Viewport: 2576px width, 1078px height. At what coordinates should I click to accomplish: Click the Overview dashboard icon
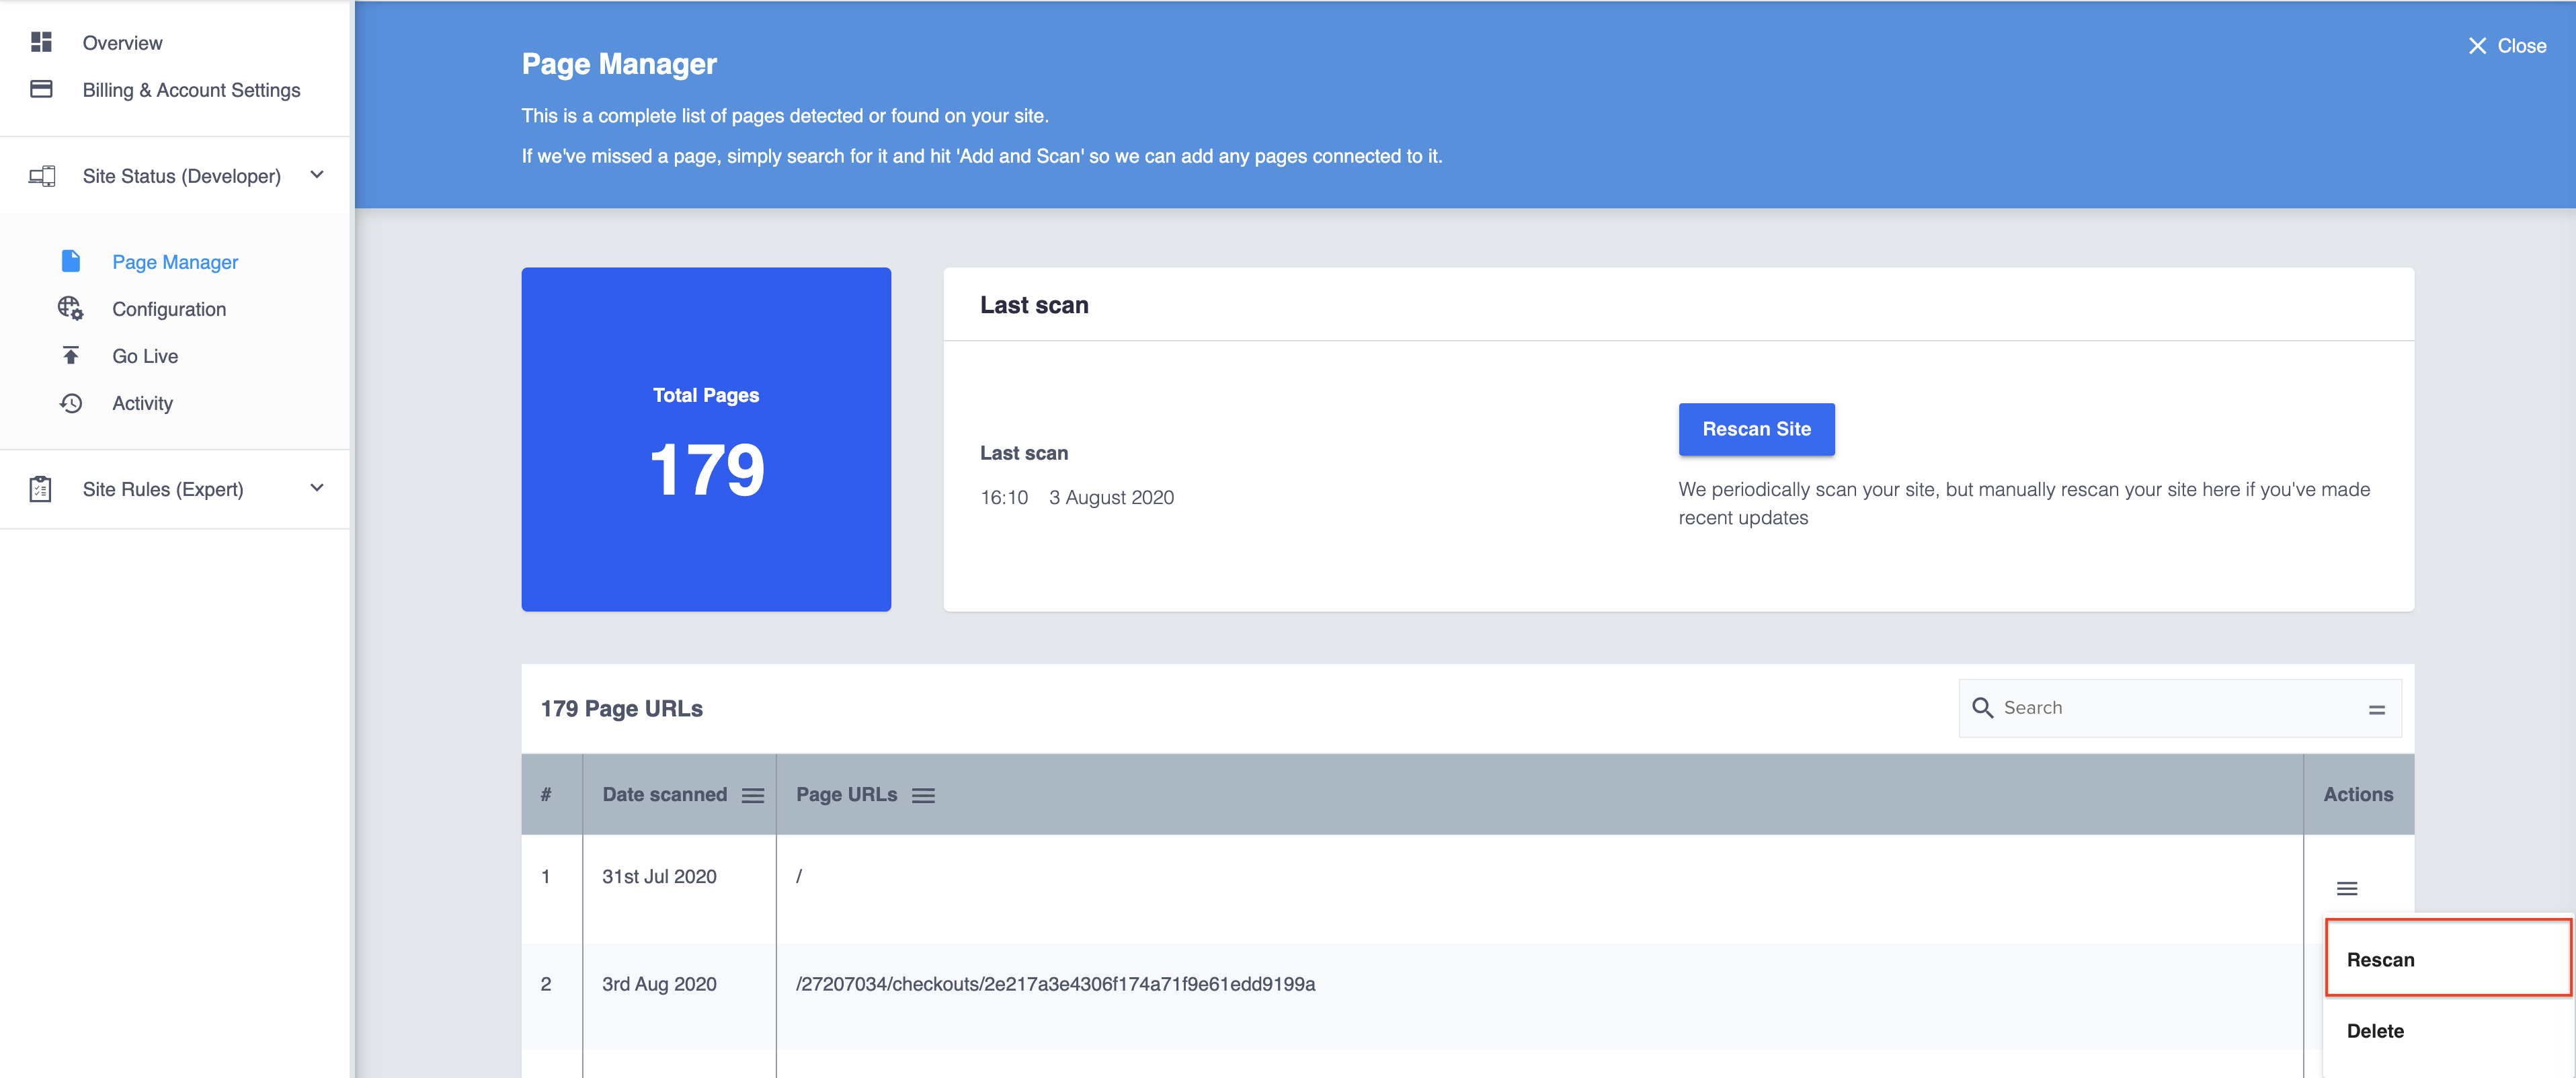(41, 42)
